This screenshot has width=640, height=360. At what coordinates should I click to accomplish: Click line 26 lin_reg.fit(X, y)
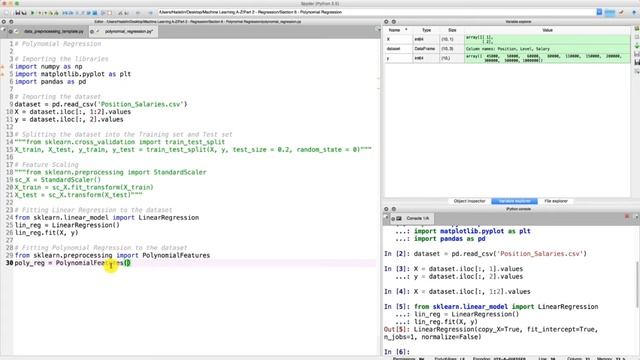(46, 233)
